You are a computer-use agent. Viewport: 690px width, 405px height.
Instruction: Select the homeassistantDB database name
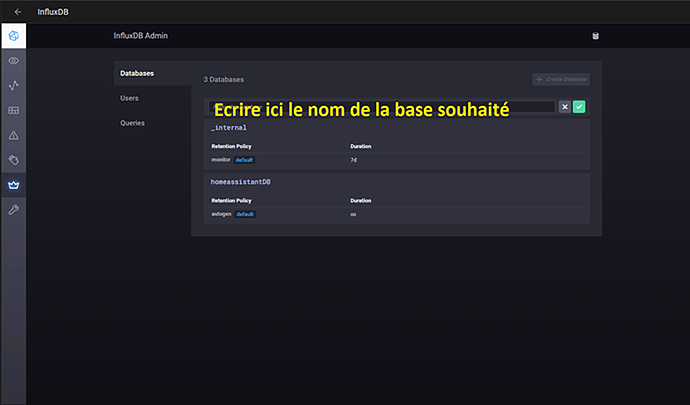(x=241, y=182)
